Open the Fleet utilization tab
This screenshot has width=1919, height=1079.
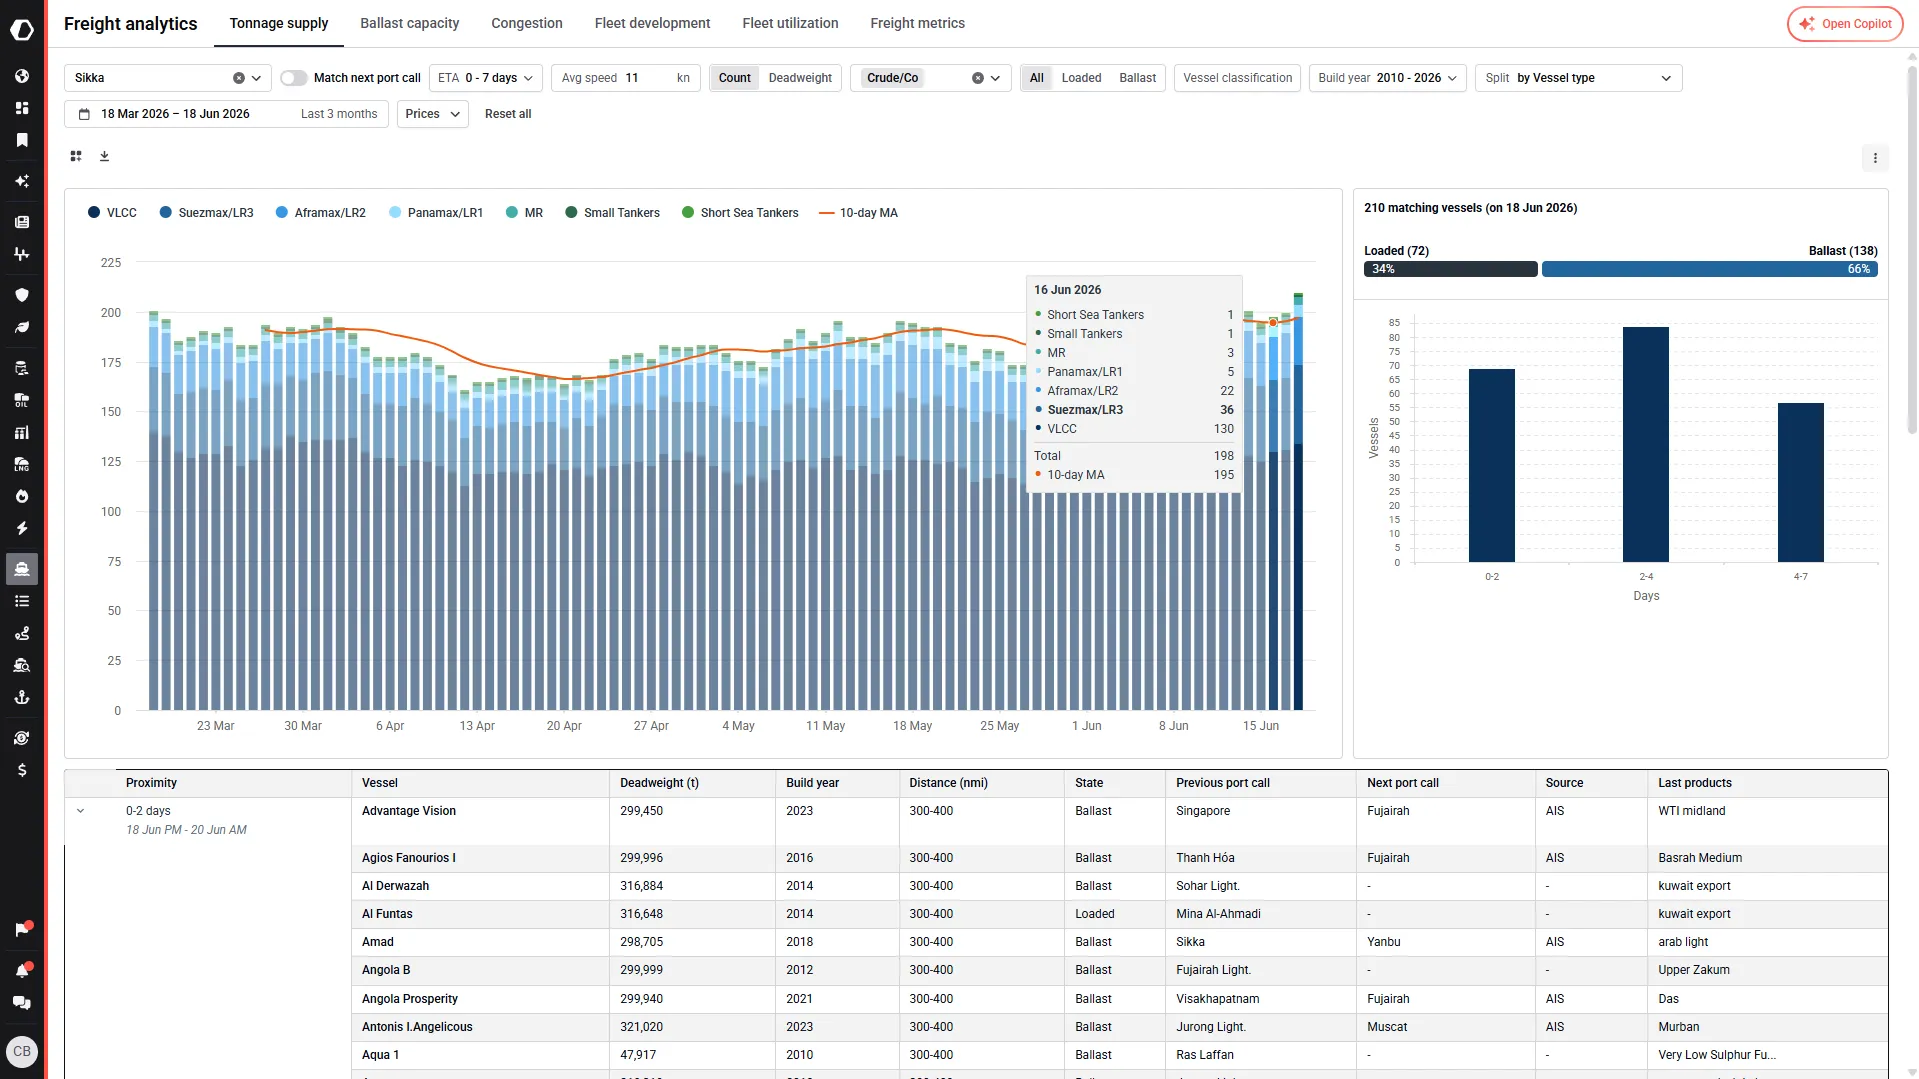(x=790, y=23)
